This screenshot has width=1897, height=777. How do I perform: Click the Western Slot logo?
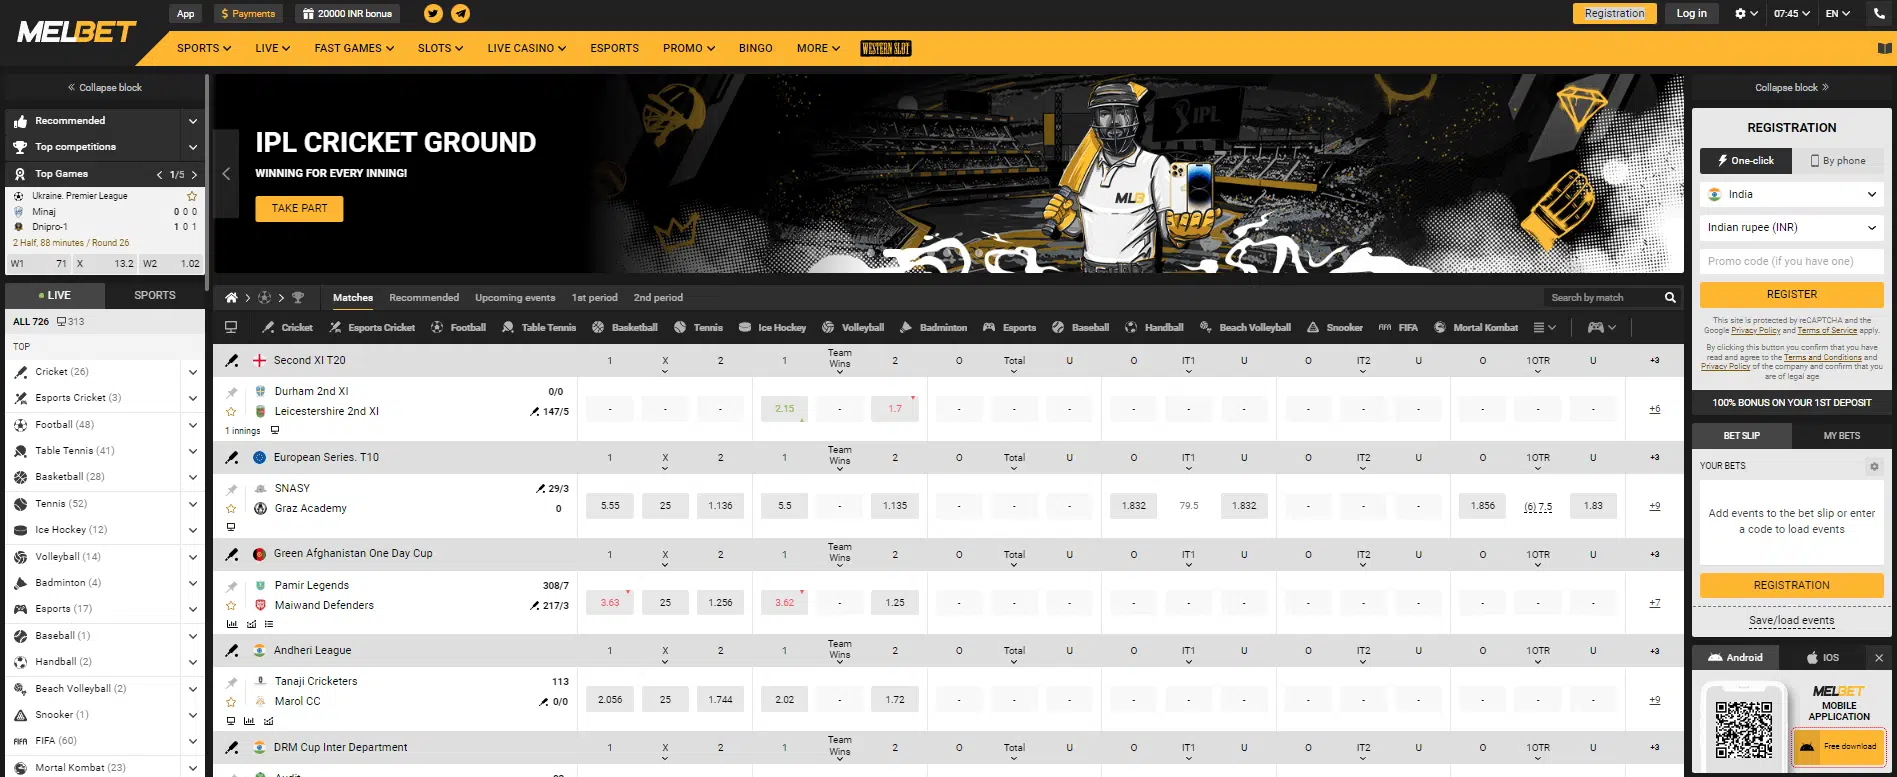pyautogui.click(x=885, y=48)
